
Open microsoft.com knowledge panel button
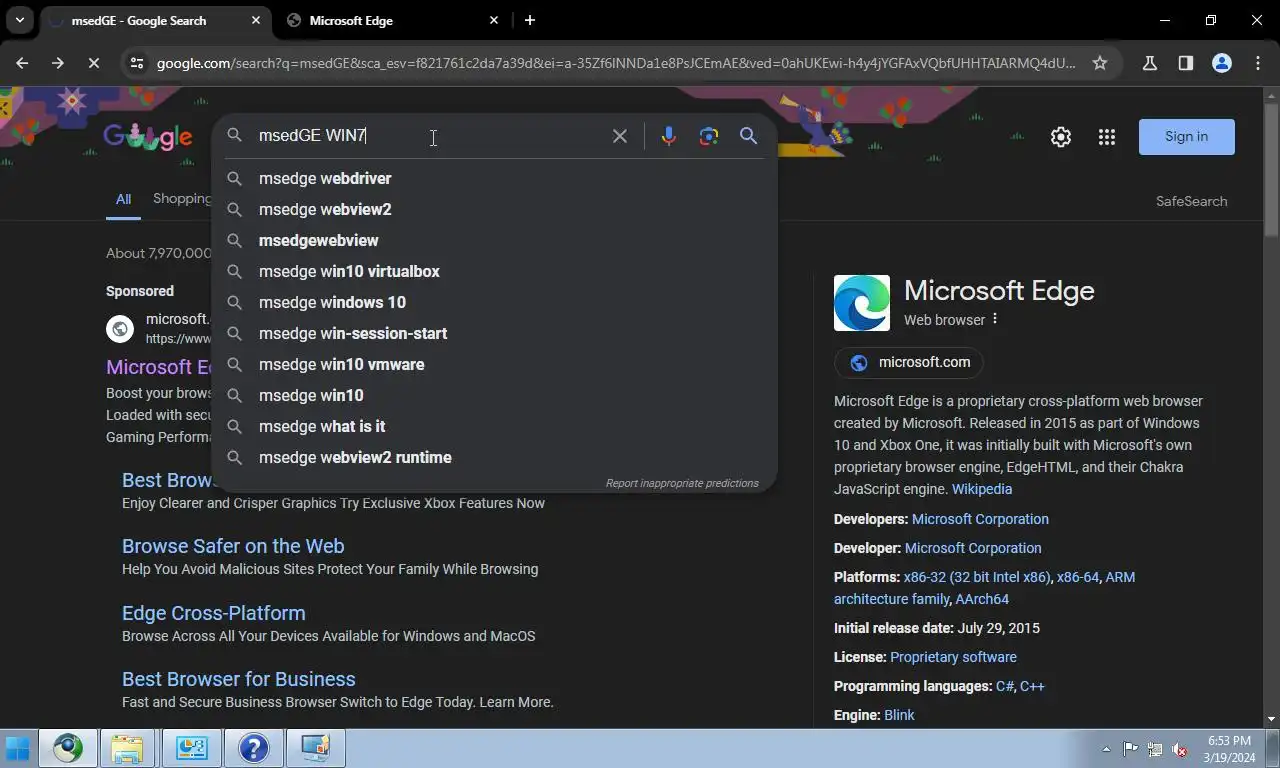(908, 362)
